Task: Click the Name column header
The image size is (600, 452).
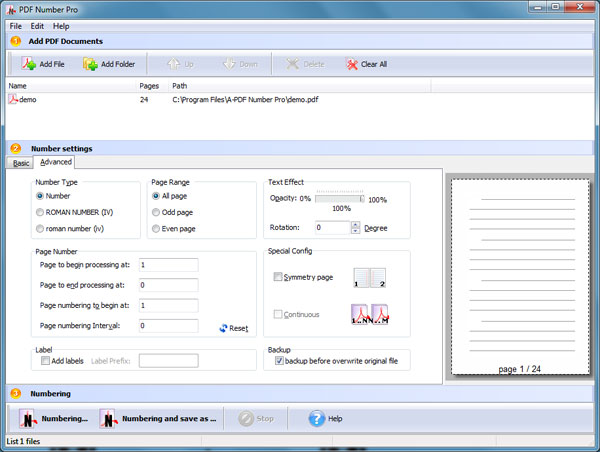Action: (71, 86)
